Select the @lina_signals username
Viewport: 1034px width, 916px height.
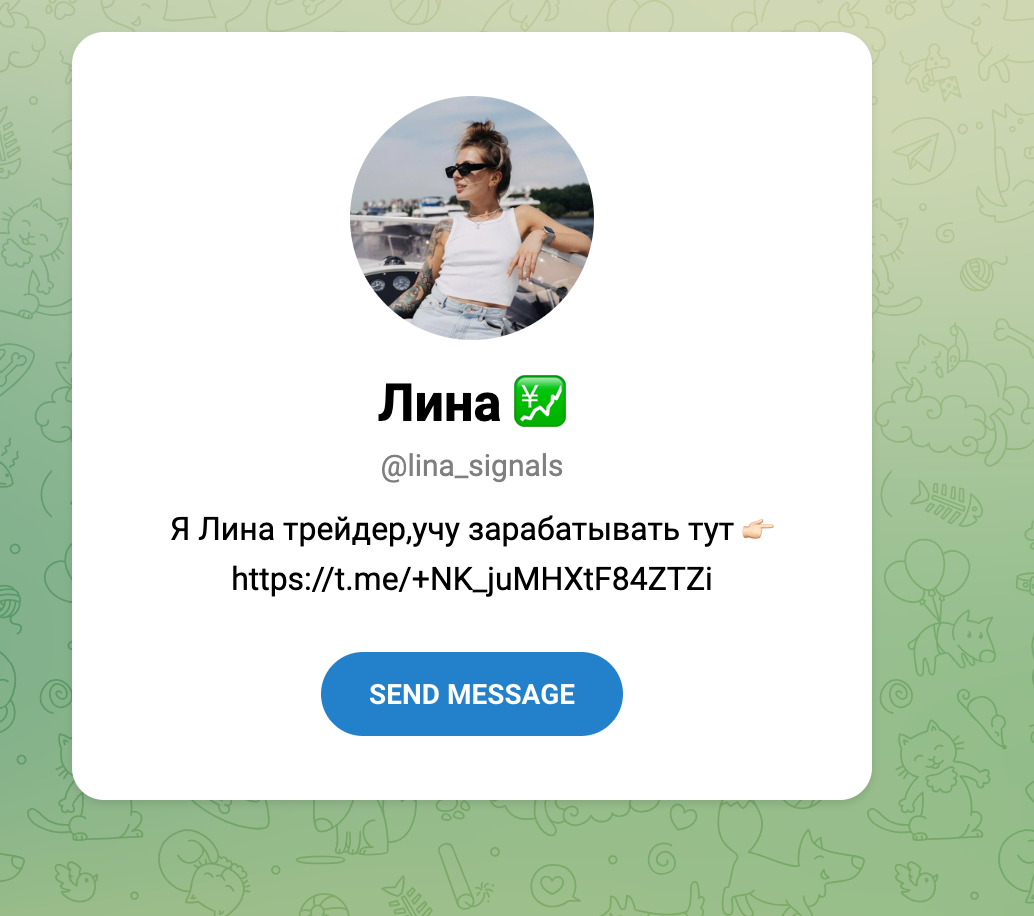471,466
